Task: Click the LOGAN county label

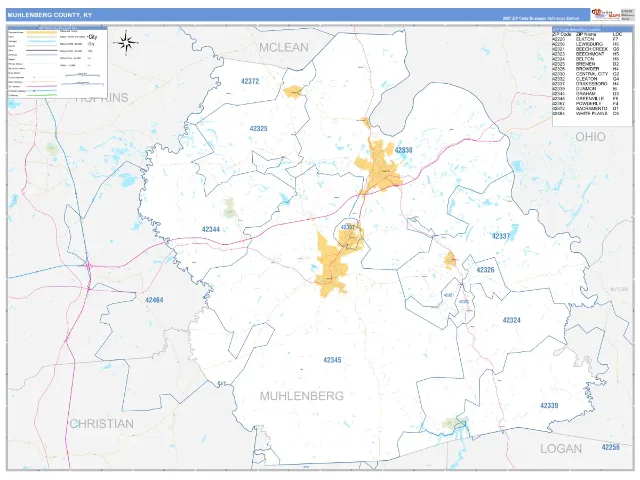Action: tap(561, 449)
